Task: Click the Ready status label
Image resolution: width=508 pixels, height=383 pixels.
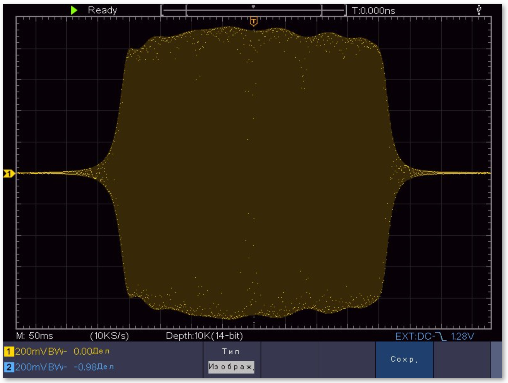Action: coord(102,10)
